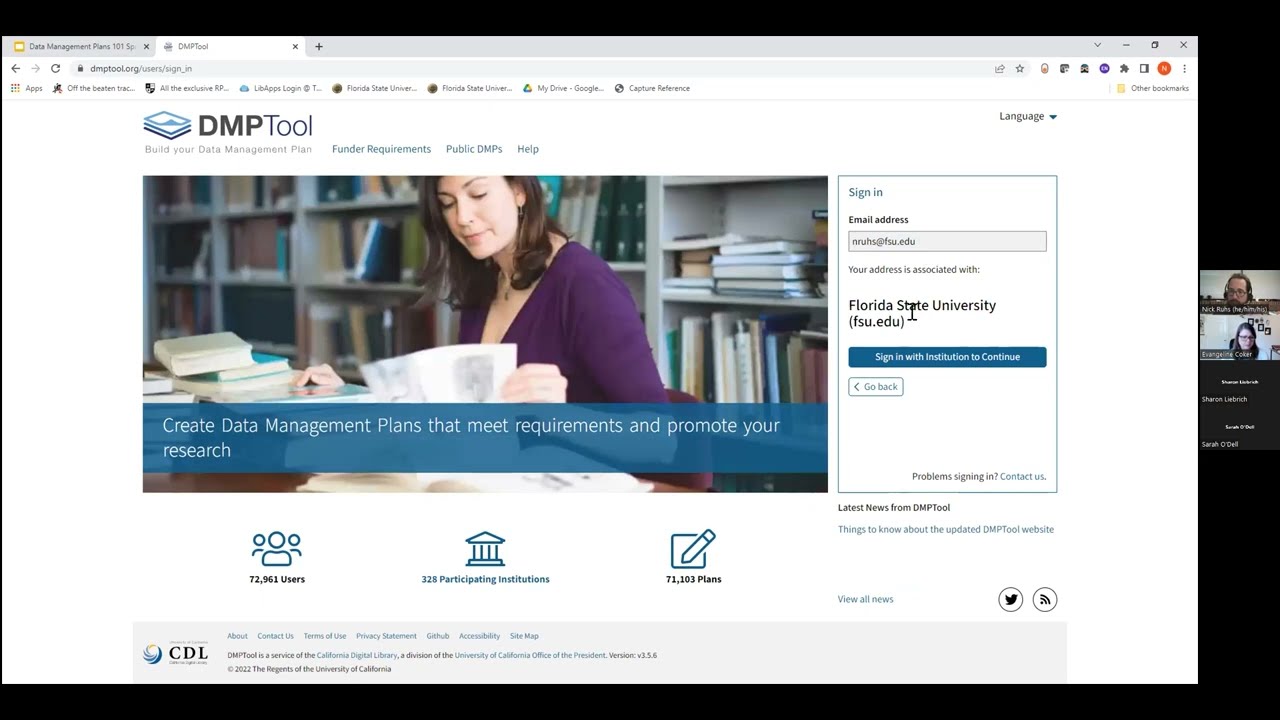Click the Plans pencil edit icon
Viewport: 1280px width, 720px height.
(x=693, y=549)
